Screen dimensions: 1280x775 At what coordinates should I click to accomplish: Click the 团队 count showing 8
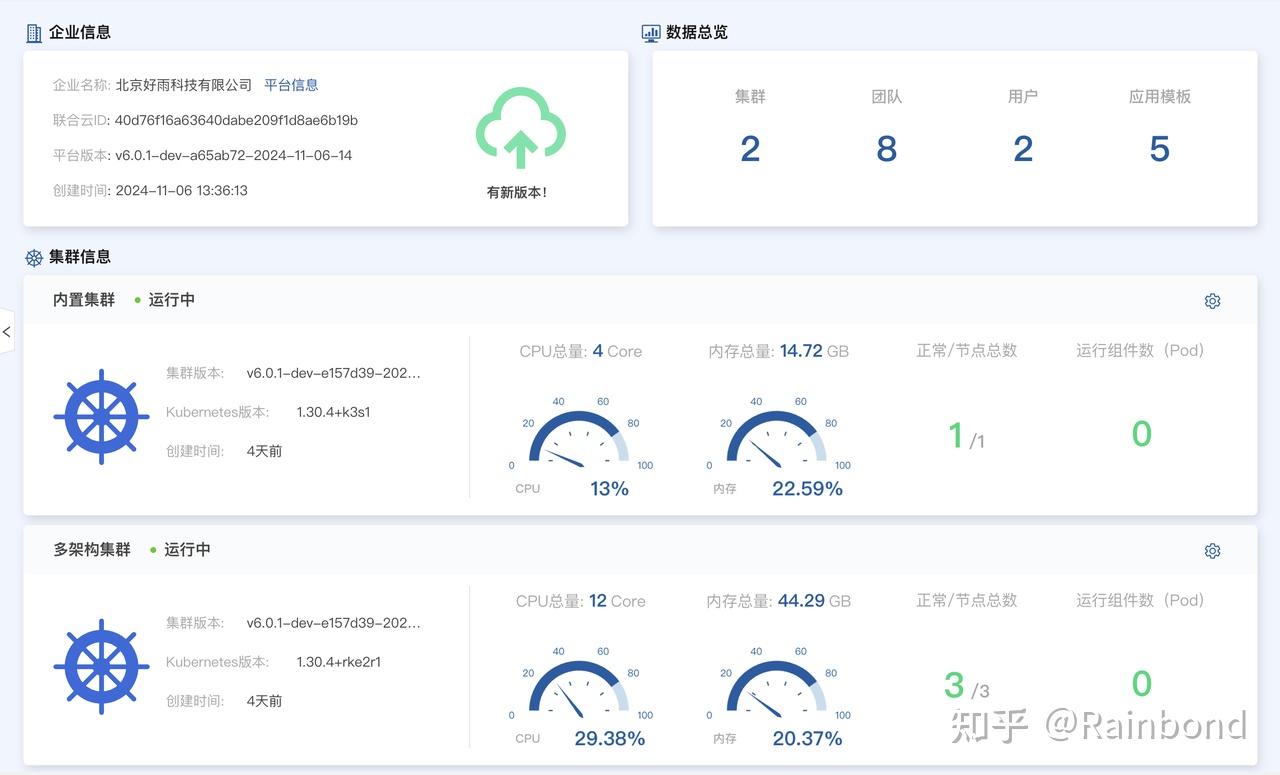pyautogui.click(x=885, y=149)
